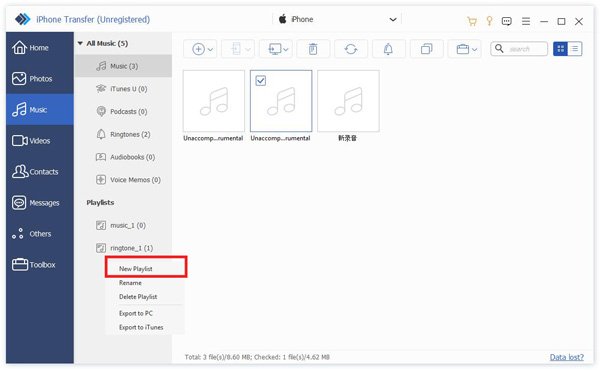Viewport: 600px width, 370px height.
Task: Switch to list view mode
Action: click(x=575, y=49)
